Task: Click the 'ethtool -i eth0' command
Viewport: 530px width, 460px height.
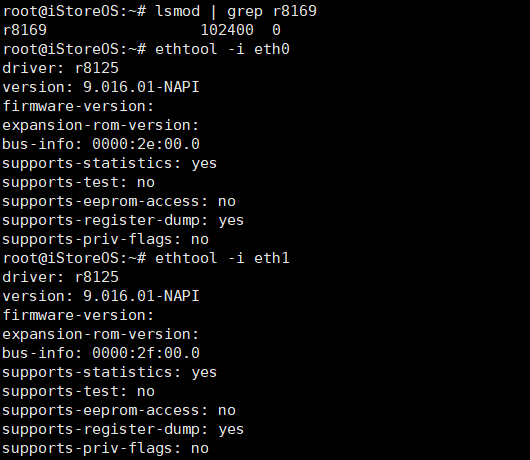Action: coord(222,49)
